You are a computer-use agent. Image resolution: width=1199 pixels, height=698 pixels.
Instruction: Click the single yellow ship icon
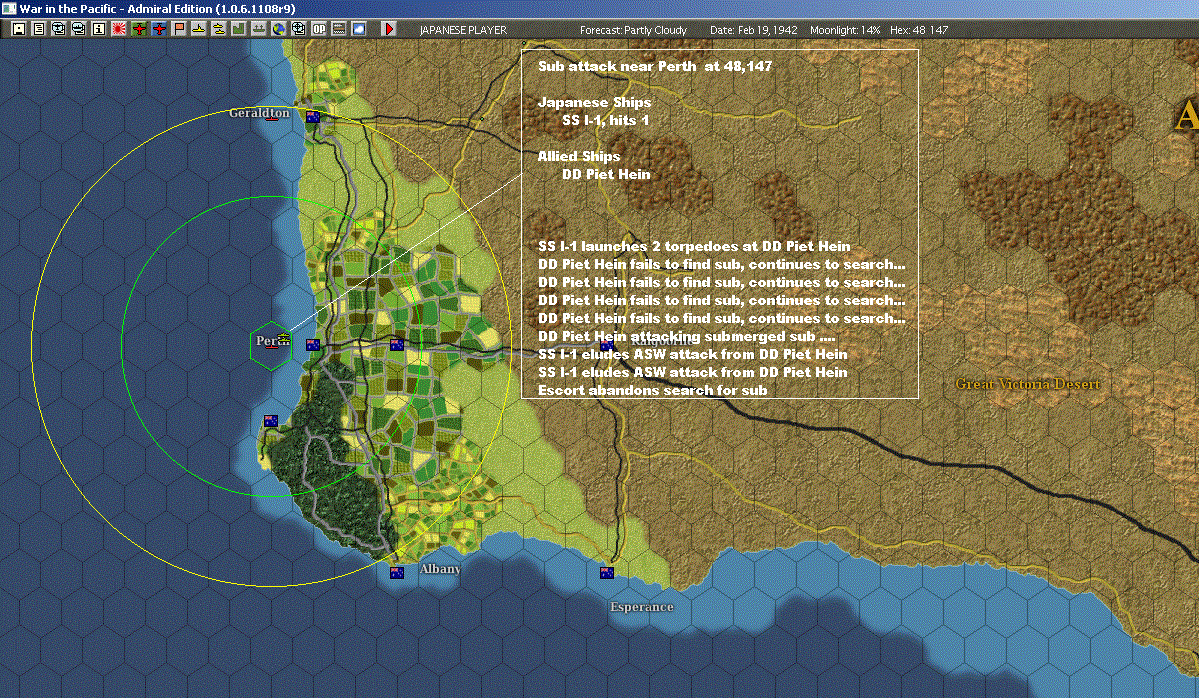coord(199,29)
